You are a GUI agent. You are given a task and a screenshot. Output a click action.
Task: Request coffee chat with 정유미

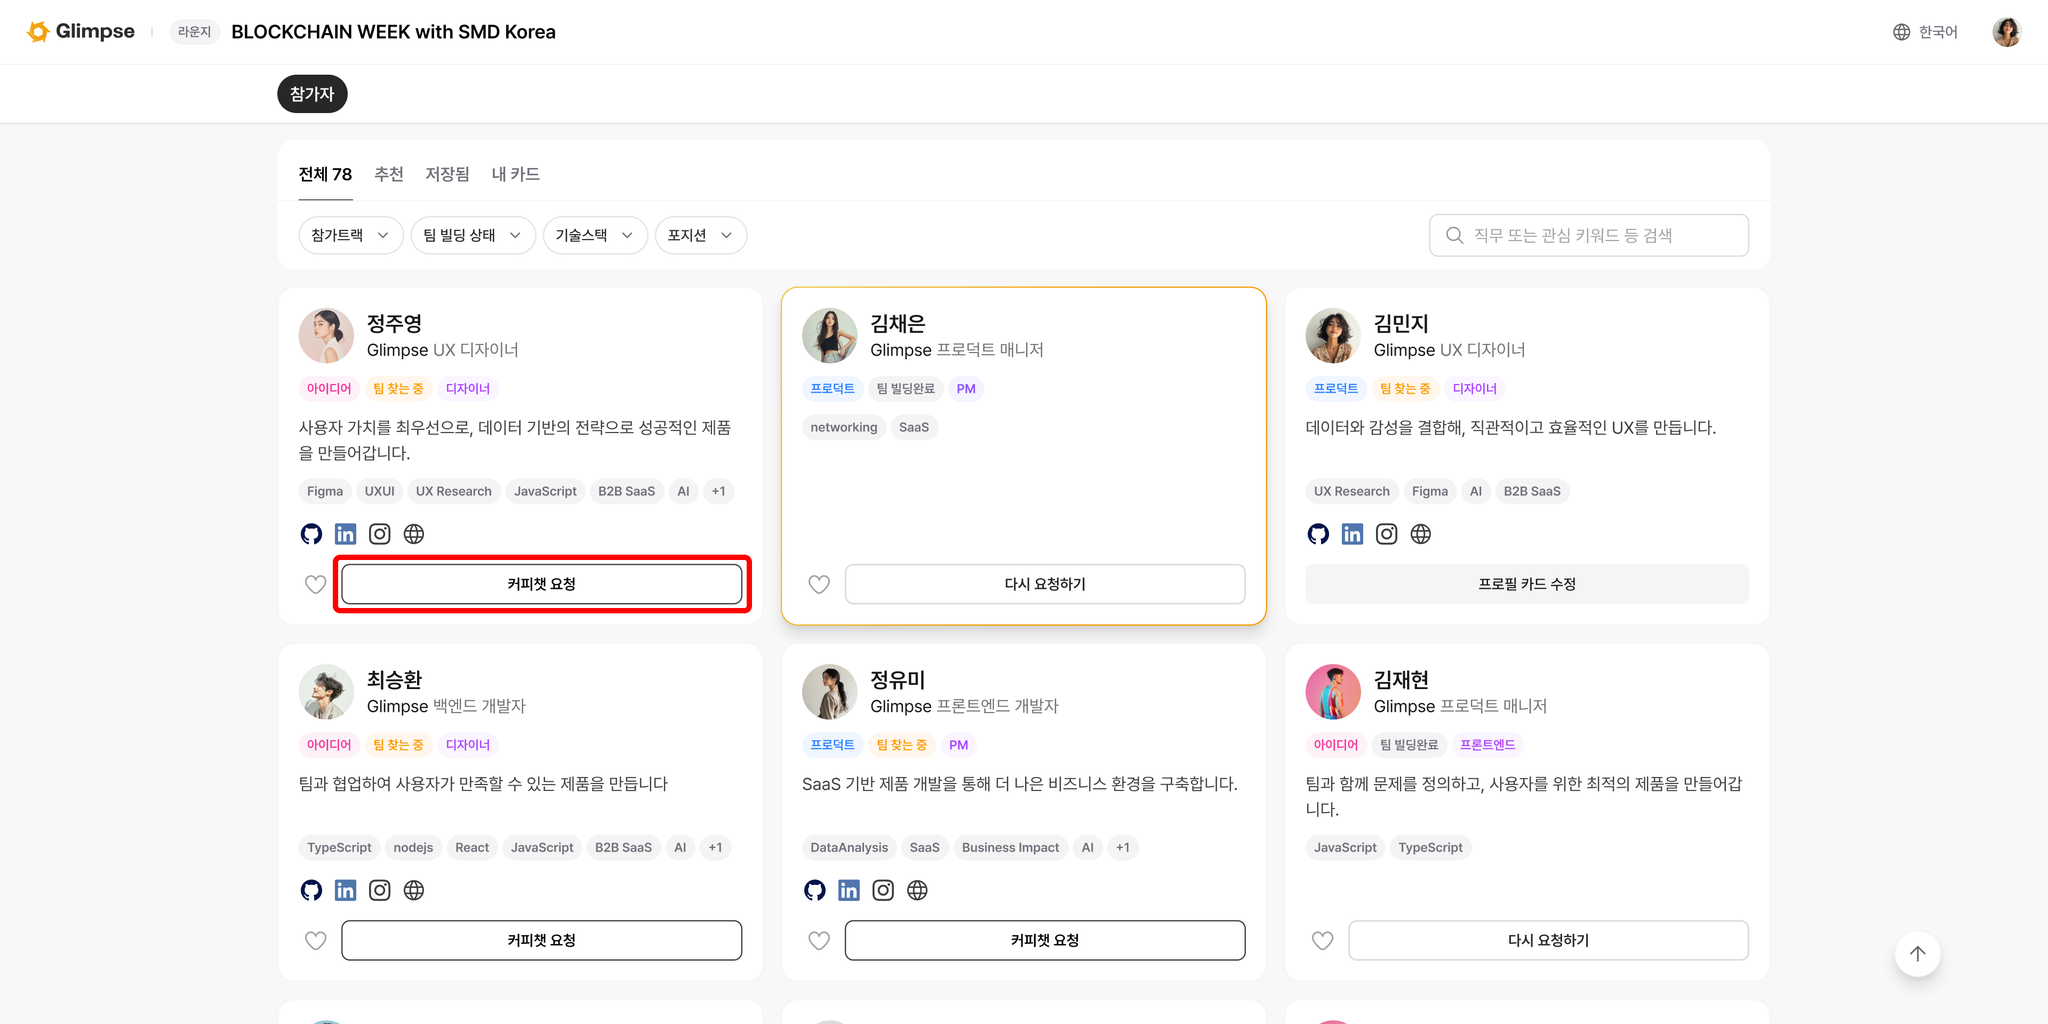click(x=1045, y=940)
